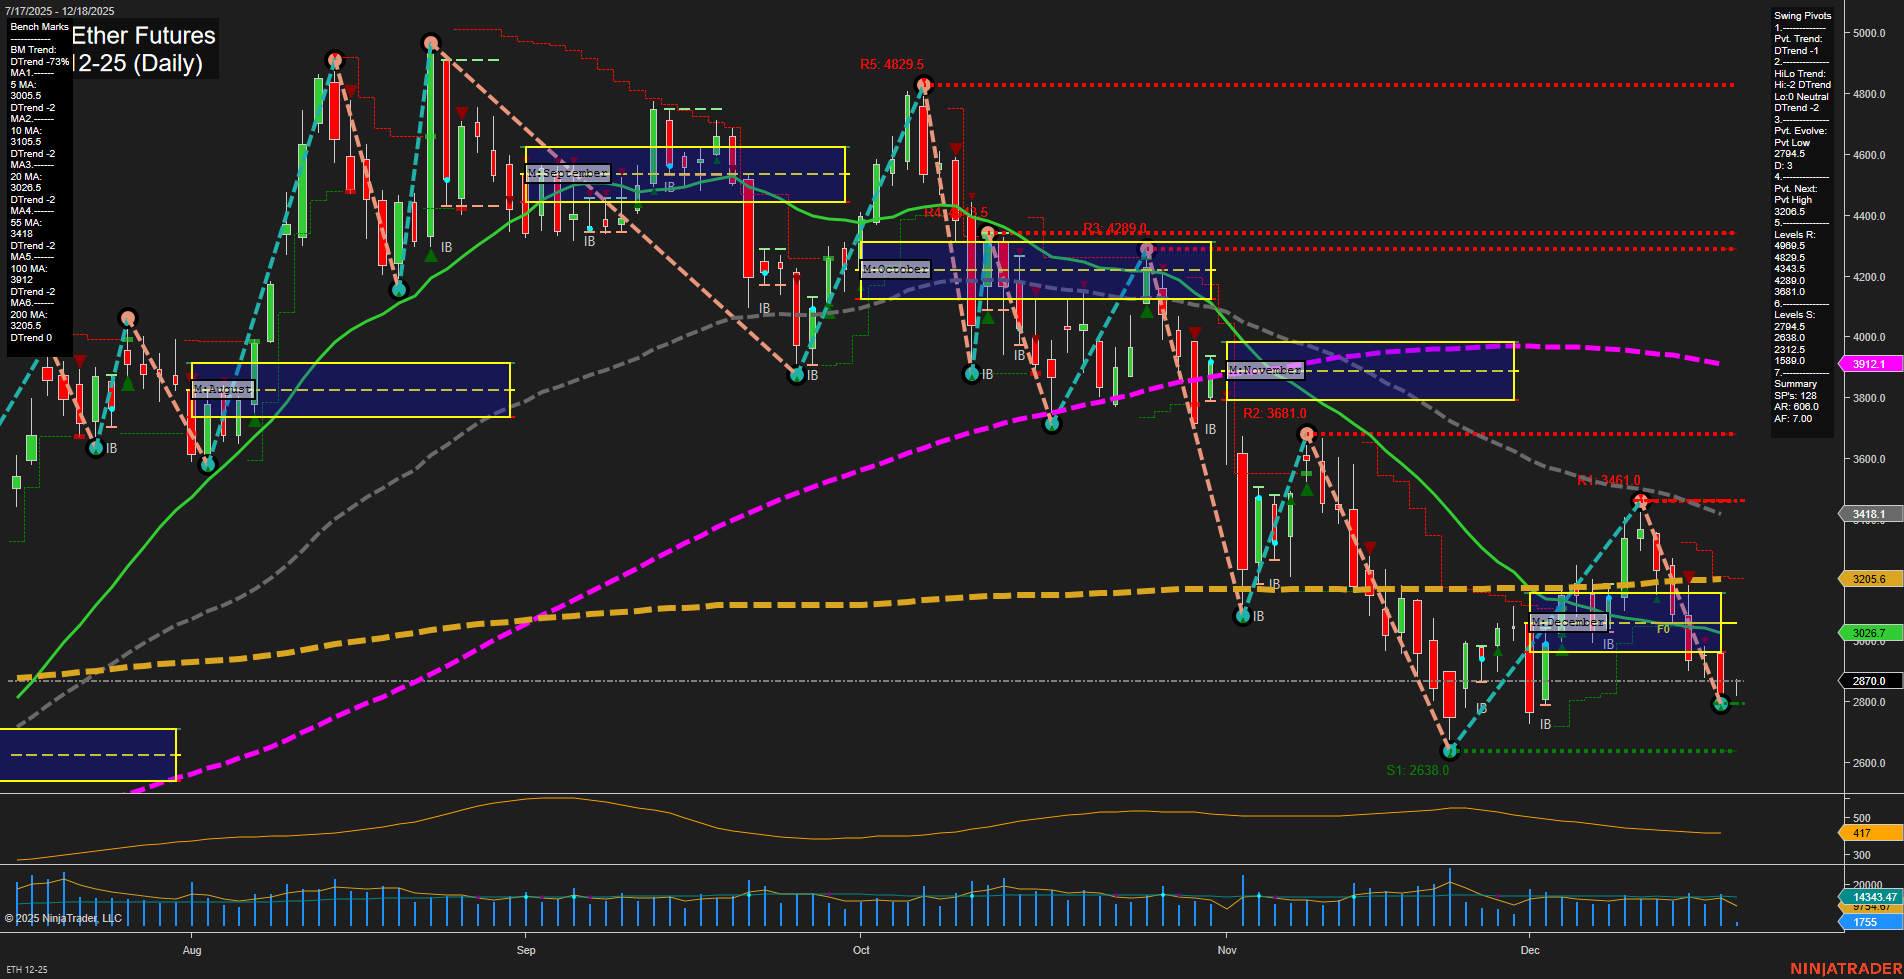Select the swing pivot circle at R5: 4829.5 high
The width and height of the screenshot is (1904, 979).
[922, 84]
